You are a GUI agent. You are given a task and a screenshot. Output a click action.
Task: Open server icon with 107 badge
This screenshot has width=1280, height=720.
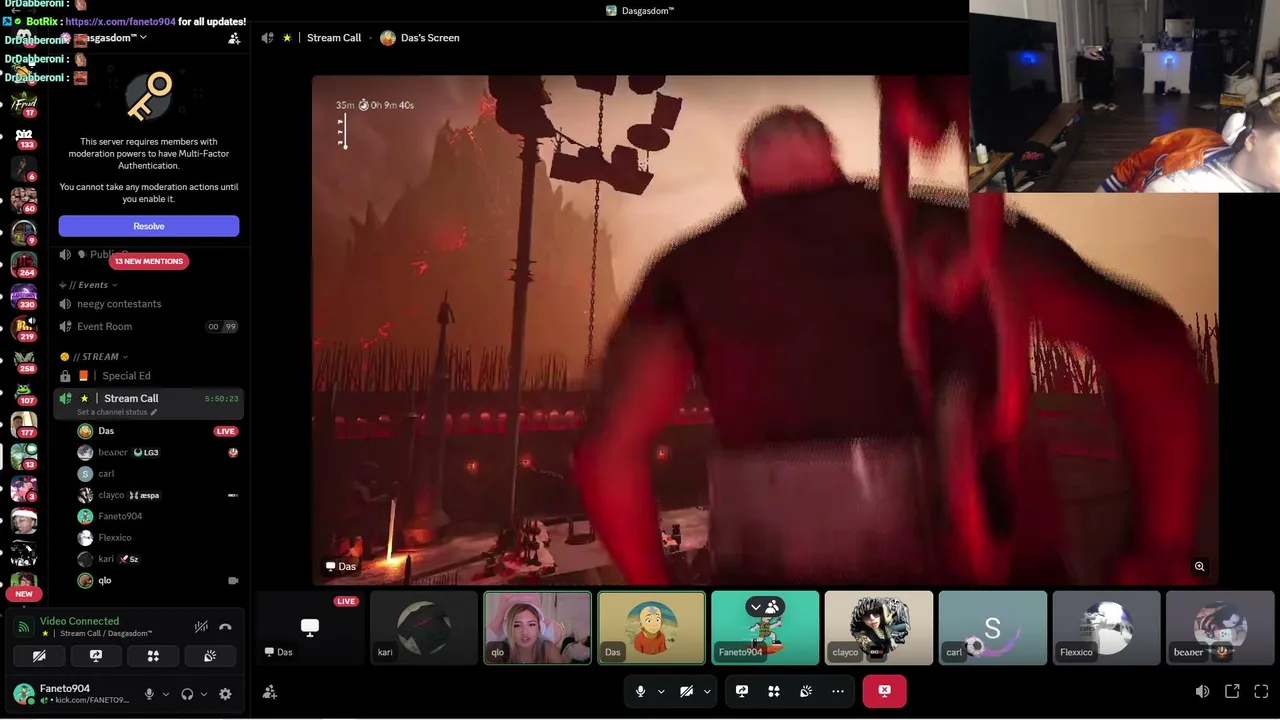pos(24,392)
